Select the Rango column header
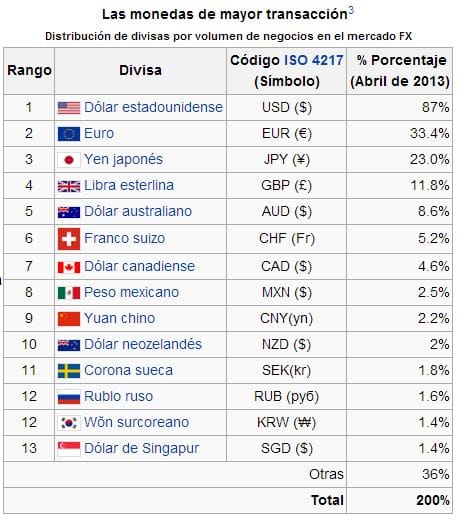This screenshot has width=461, height=520. coord(29,71)
